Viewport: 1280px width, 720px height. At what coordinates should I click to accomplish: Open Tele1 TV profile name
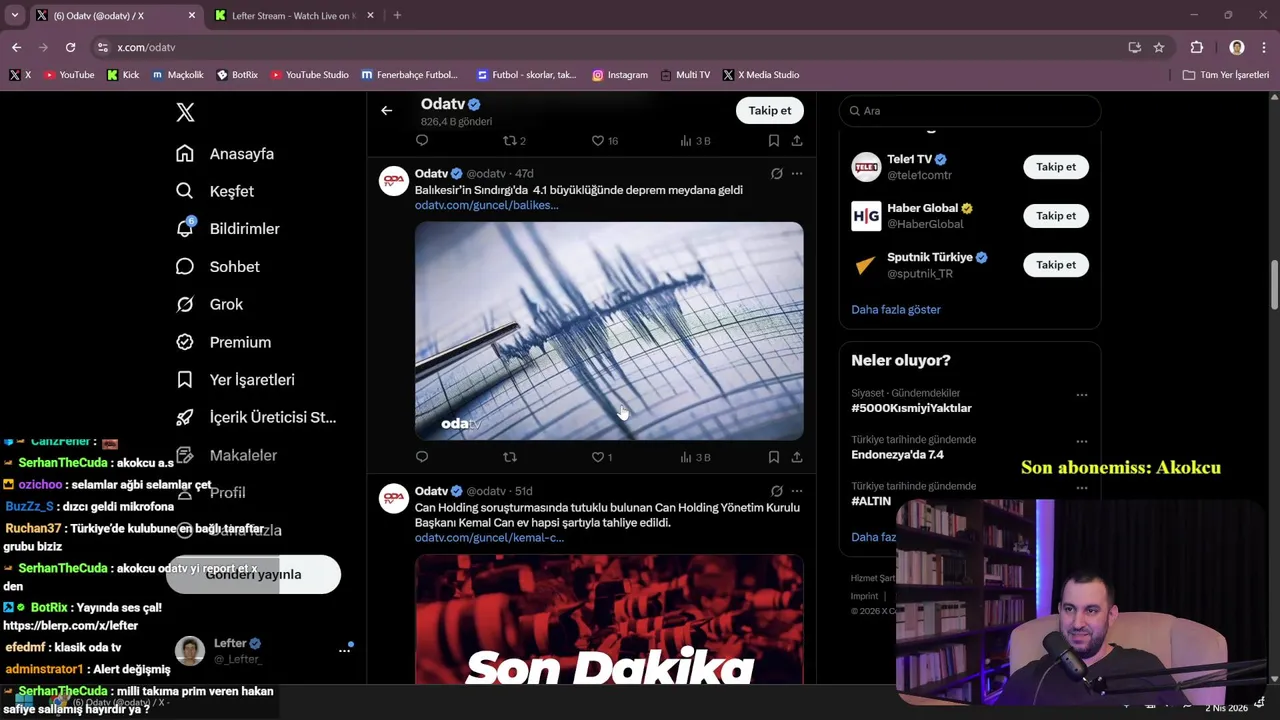[x=909, y=159]
